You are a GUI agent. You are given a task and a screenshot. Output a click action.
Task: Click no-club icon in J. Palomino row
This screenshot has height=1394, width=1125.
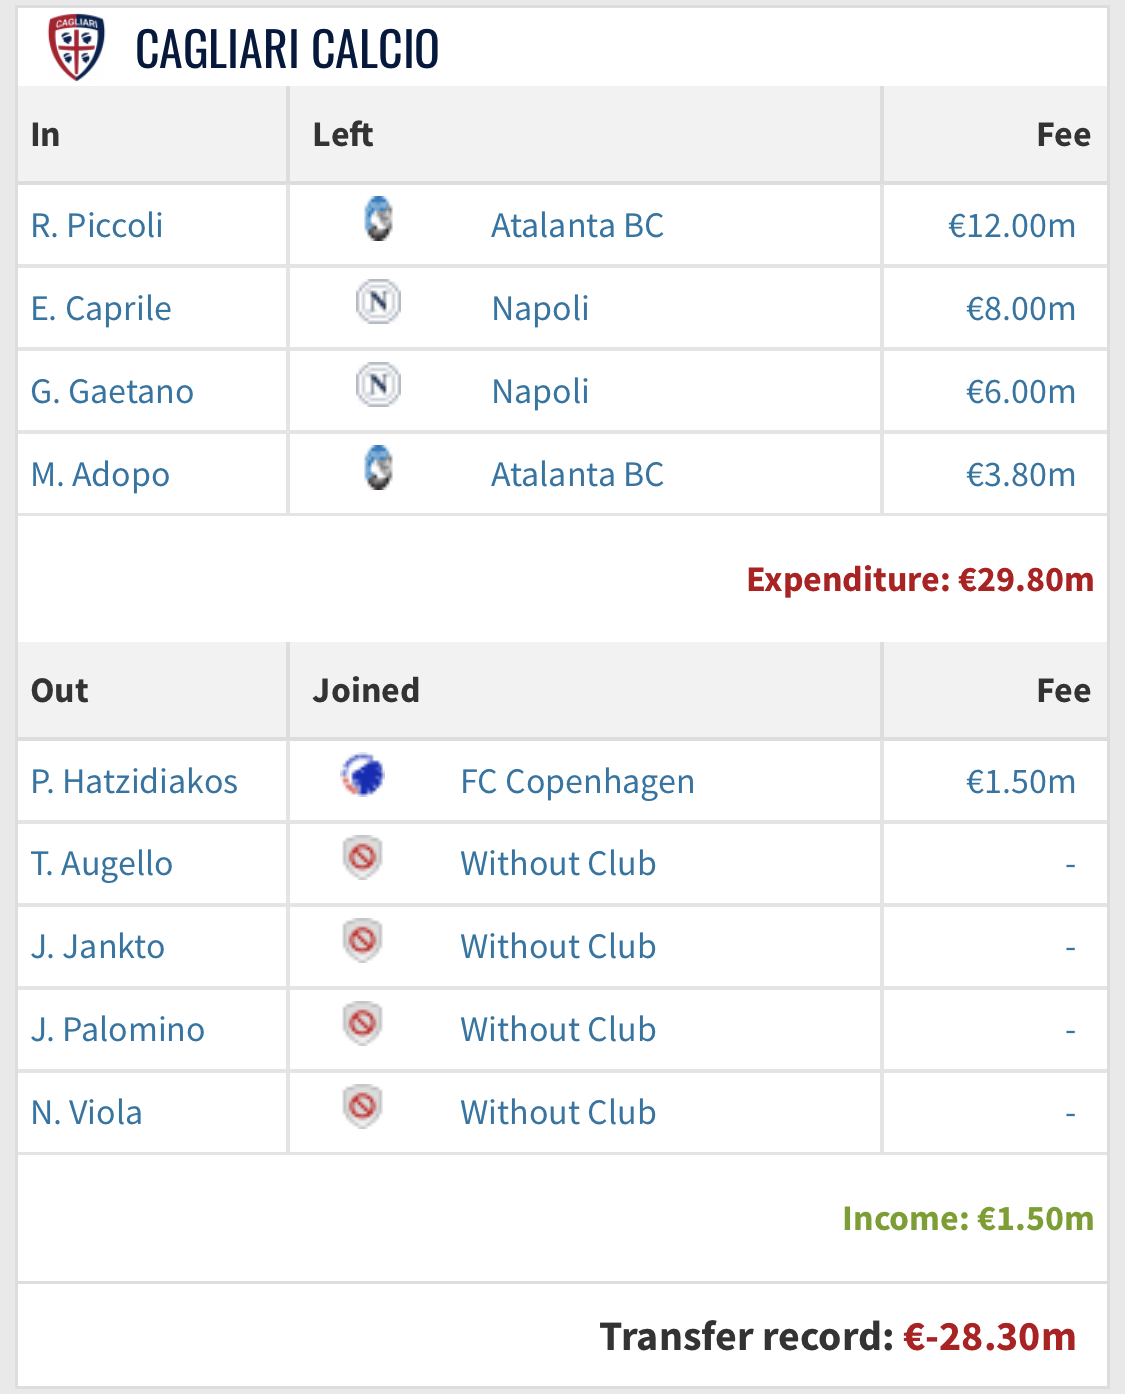[362, 1024]
